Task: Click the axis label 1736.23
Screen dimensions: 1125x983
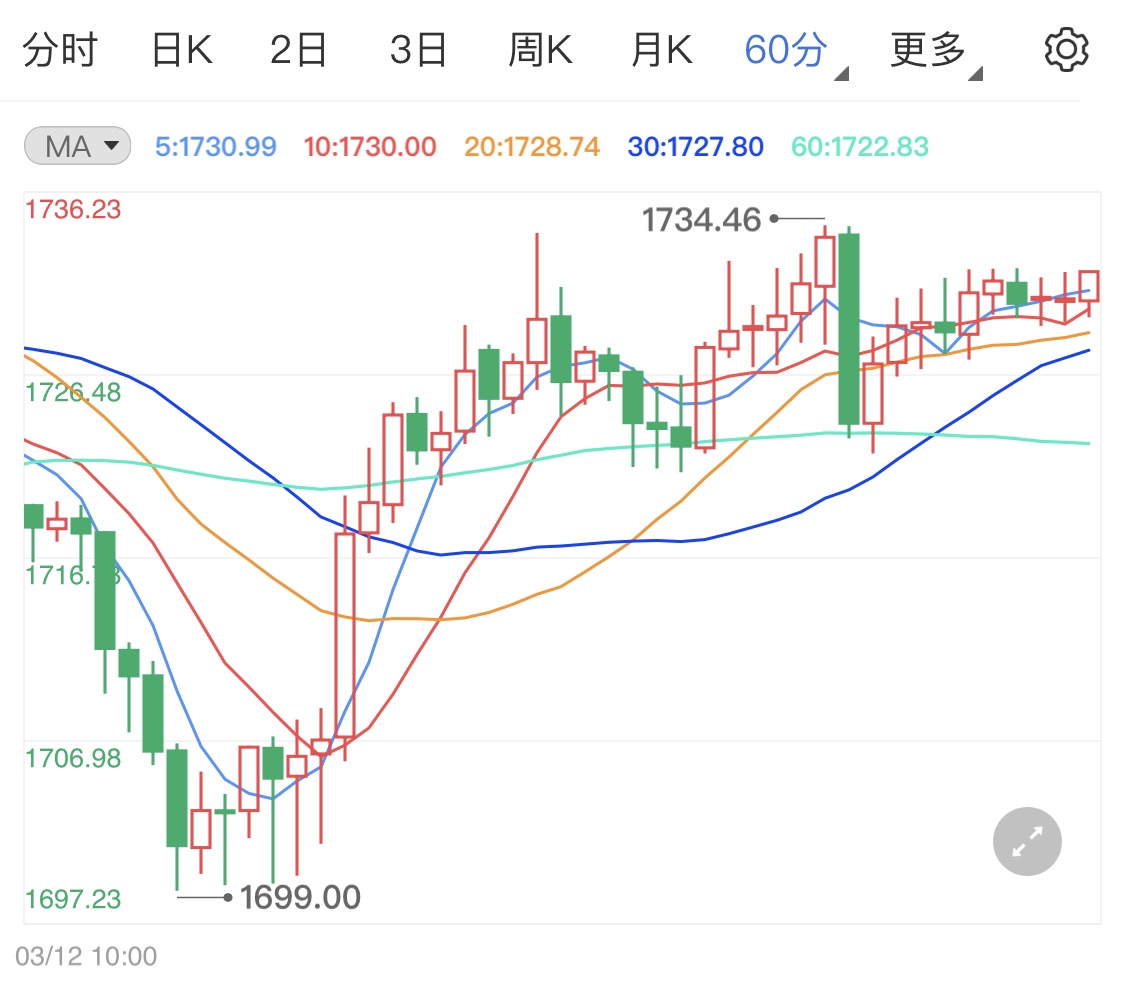Action: pyautogui.click(x=73, y=210)
